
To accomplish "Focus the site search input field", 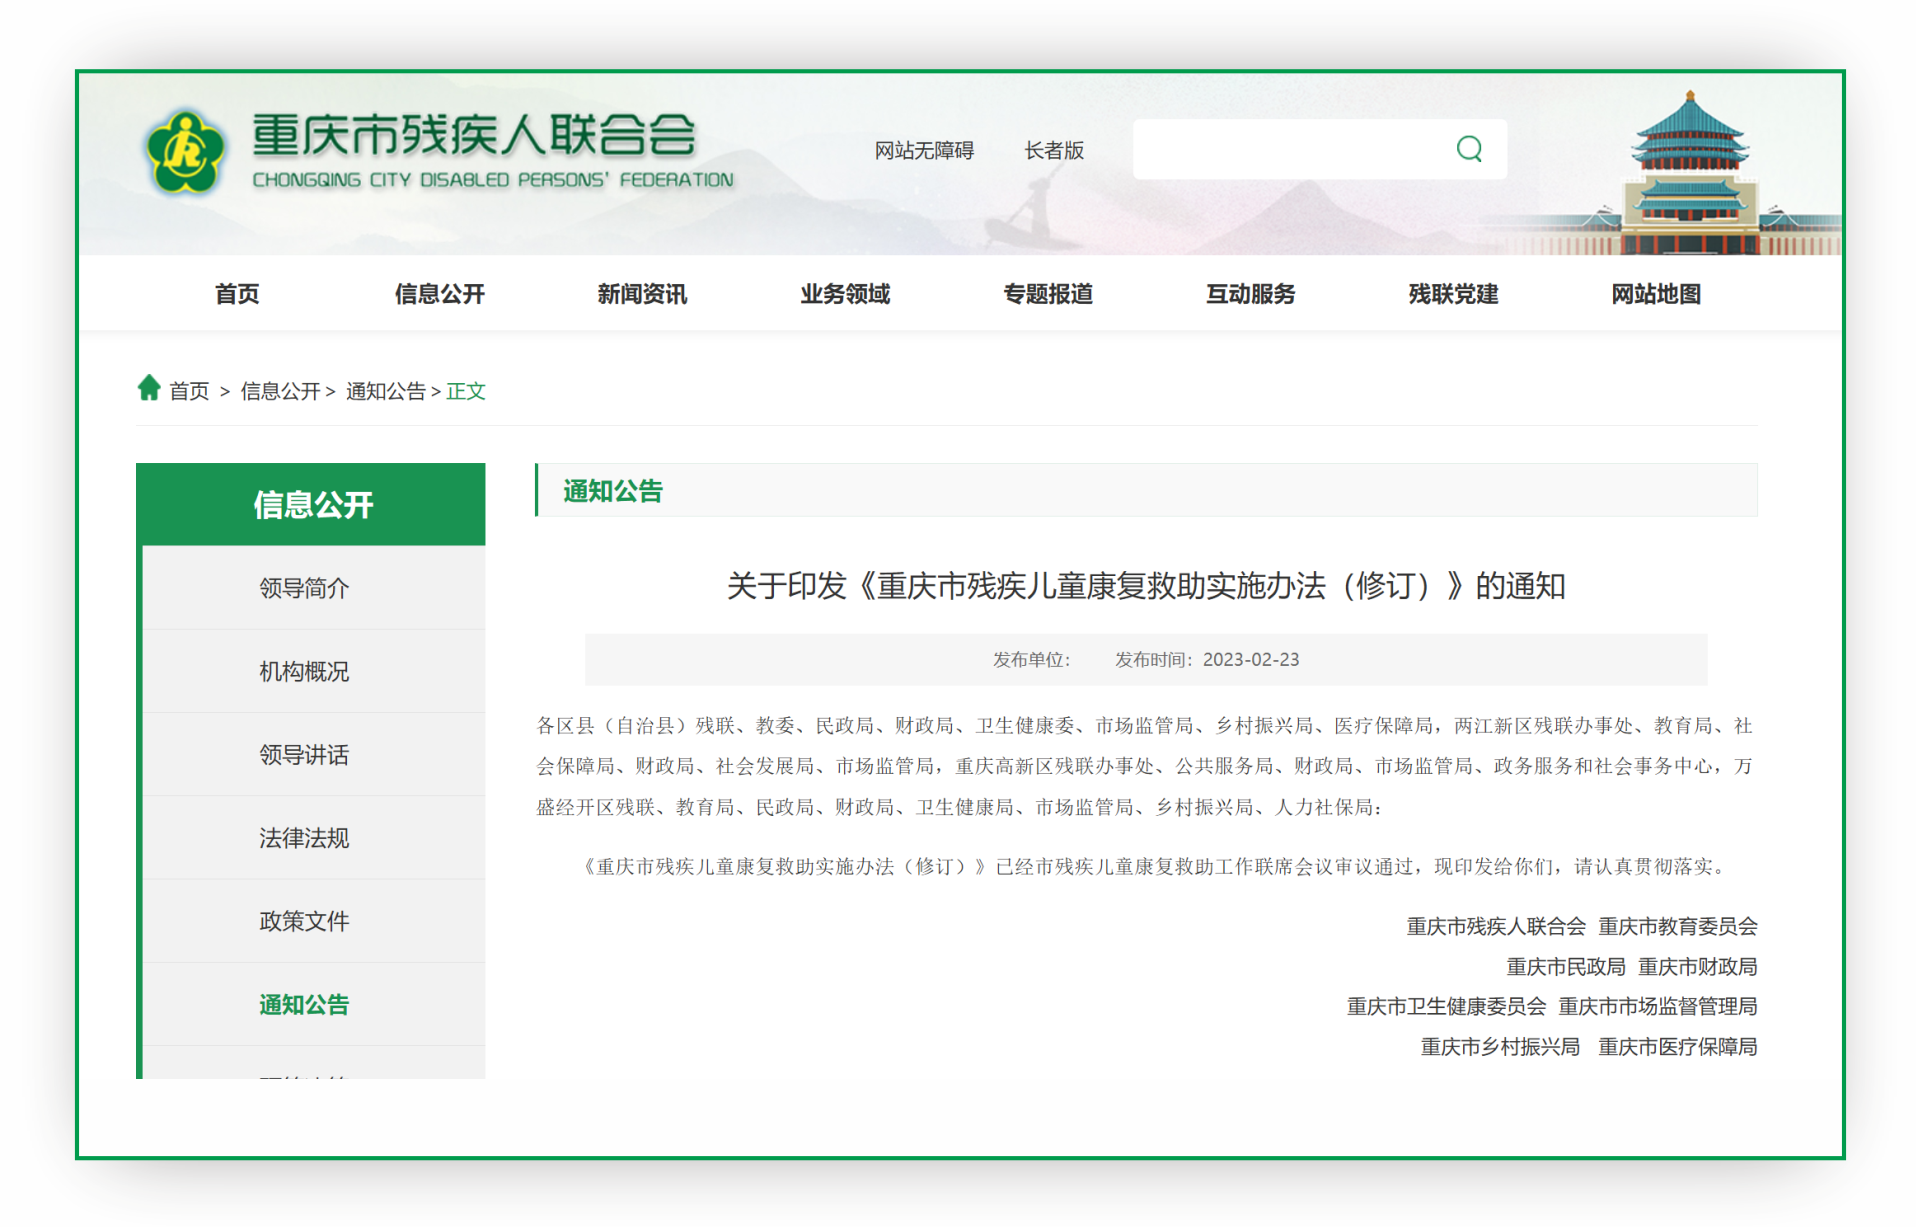I will tap(1319, 149).
